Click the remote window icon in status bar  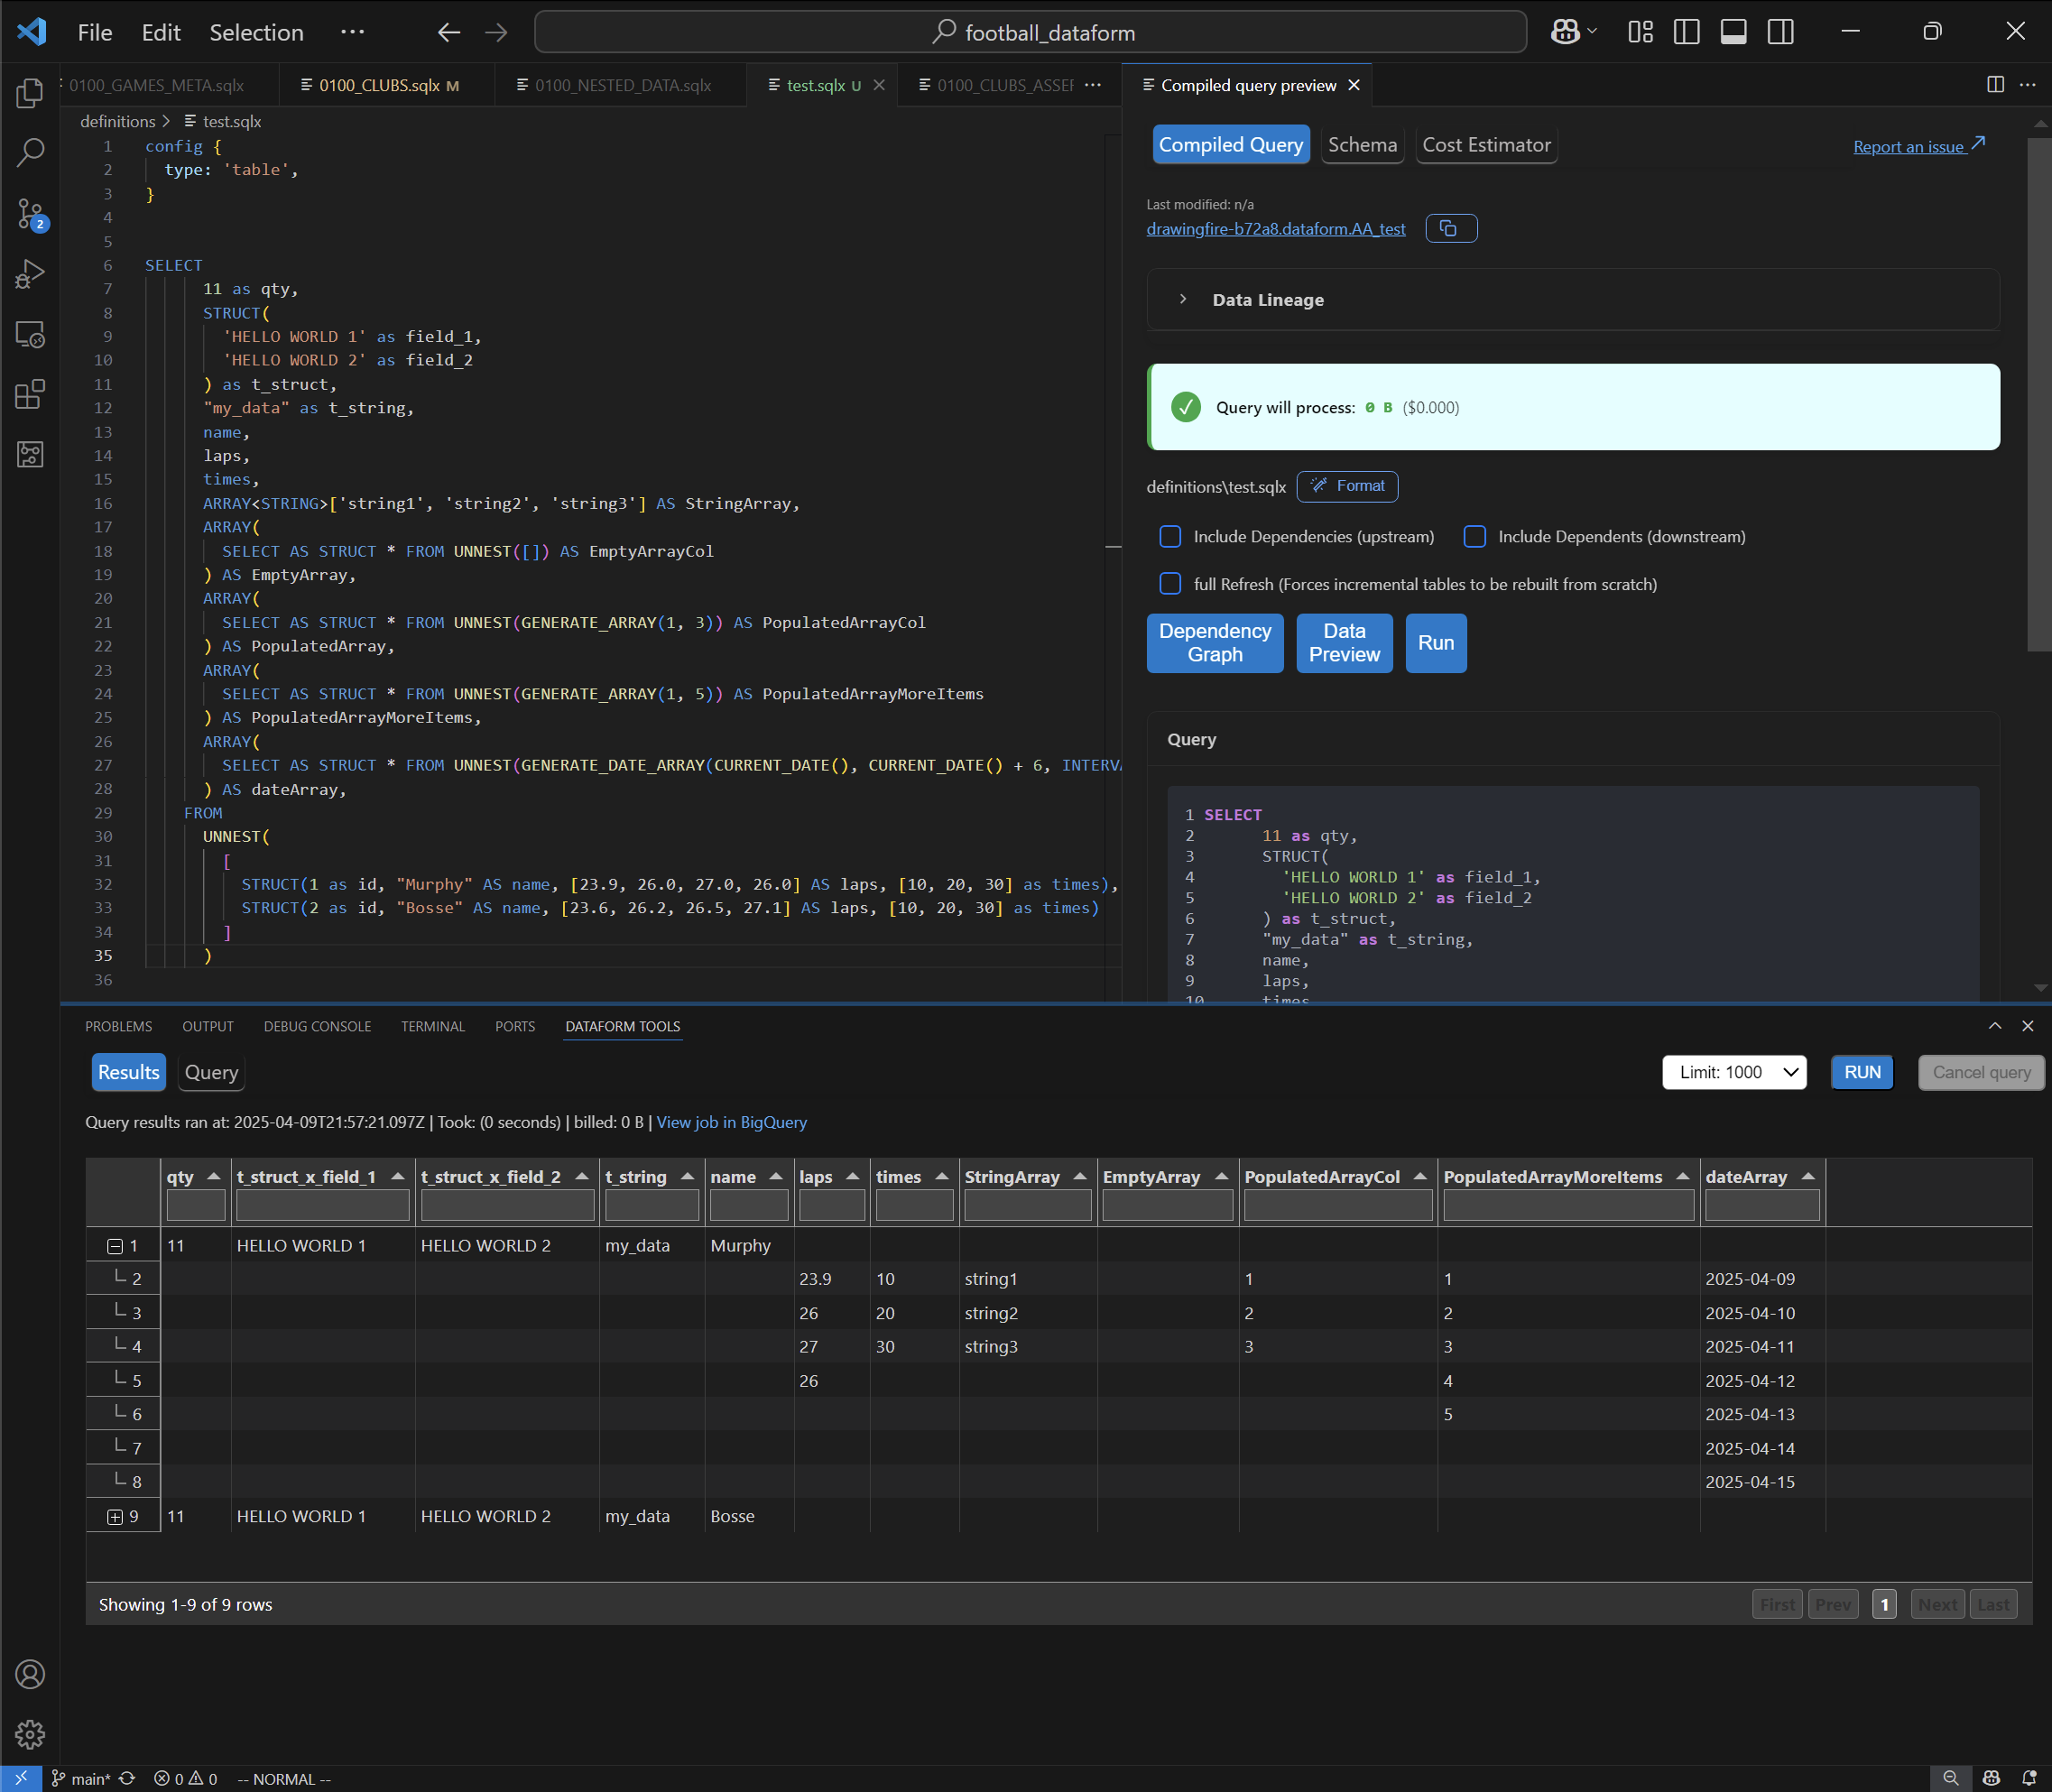20,1779
